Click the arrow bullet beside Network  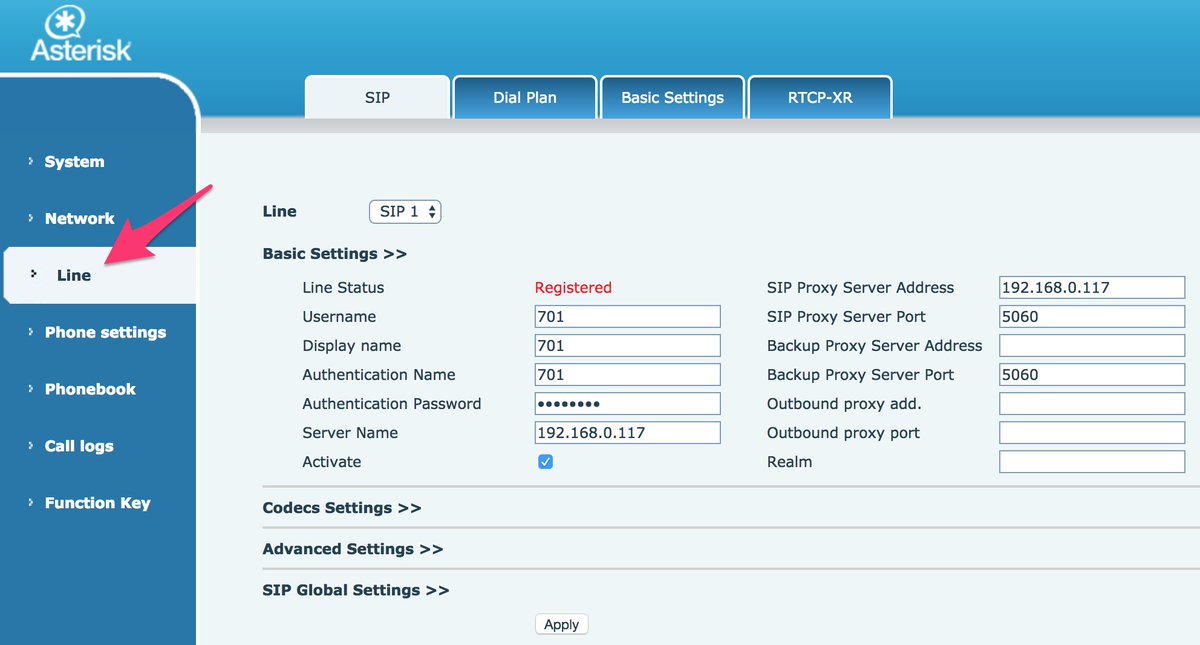tap(31, 218)
